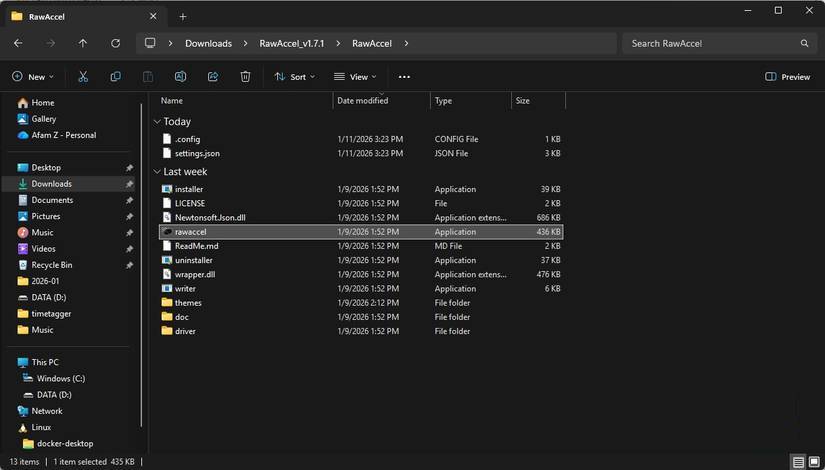Switch to details view in status bar

(798, 462)
